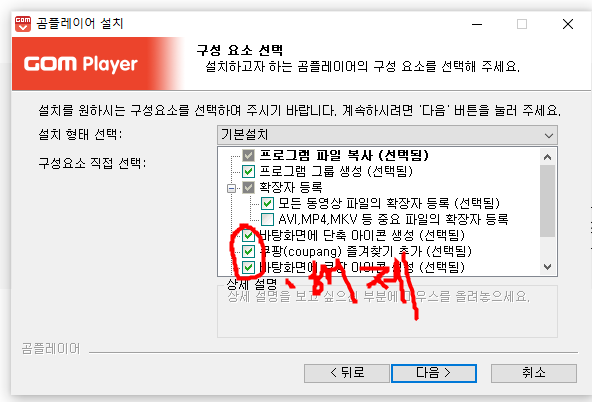Uncheck 바탕화면에 단축 아이콘 생성
This screenshot has width=592, height=402.
coord(248,236)
